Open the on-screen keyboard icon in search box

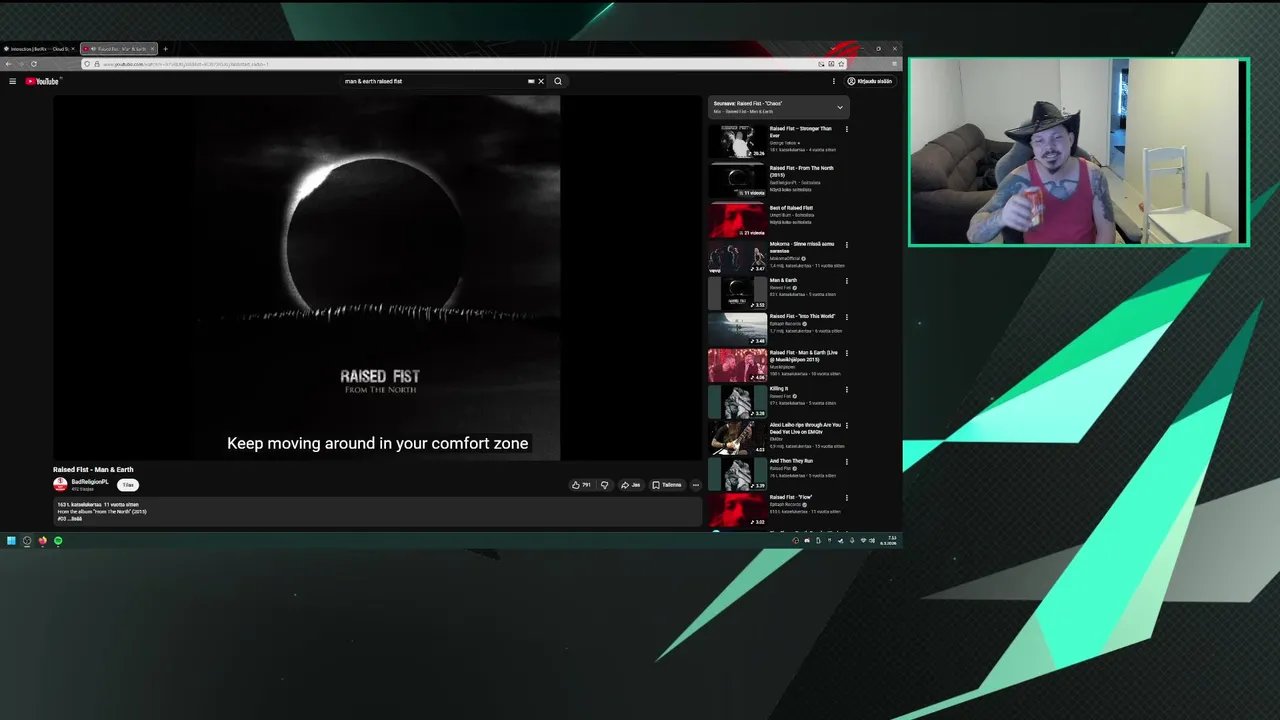pos(531,81)
